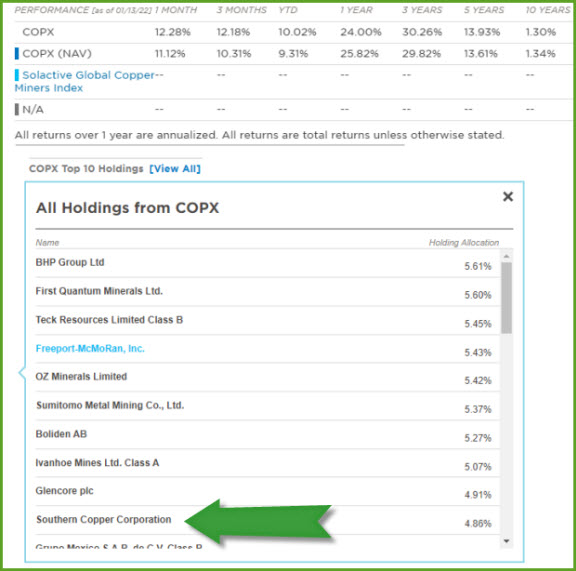Select the Boliden AB holding row
The image size is (576, 571).
tap(267, 435)
